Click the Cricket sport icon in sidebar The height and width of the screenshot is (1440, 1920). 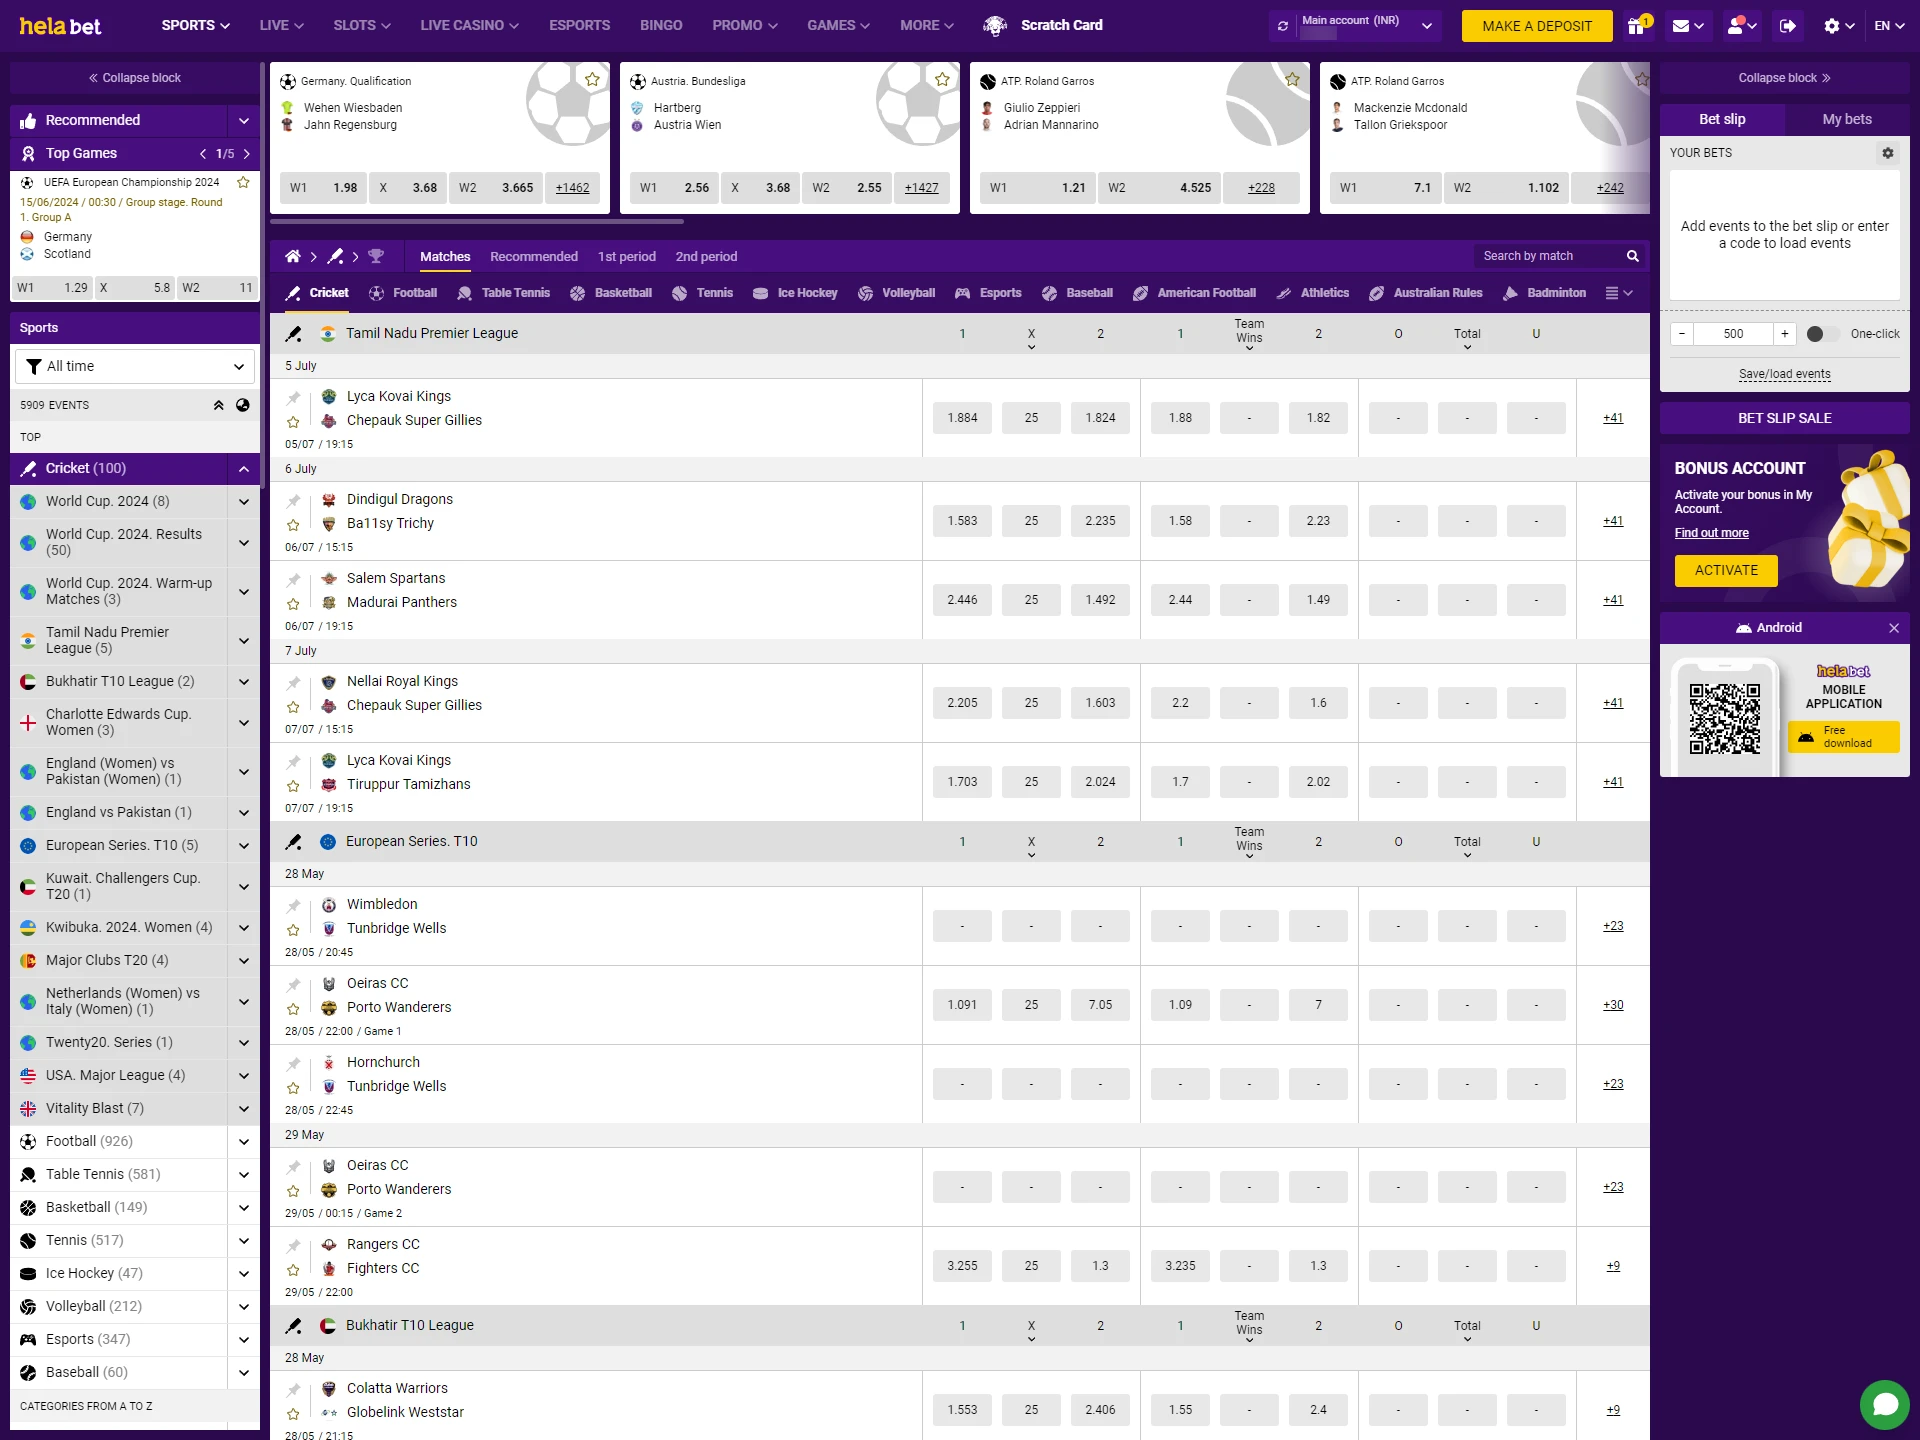pyautogui.click(x=29, y=467)
